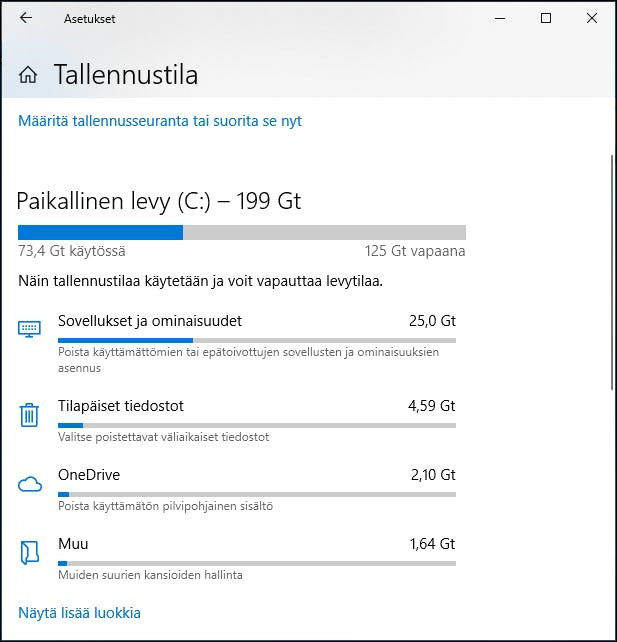
Task: Click the back arrow icon
Action: tap(26, 18)
